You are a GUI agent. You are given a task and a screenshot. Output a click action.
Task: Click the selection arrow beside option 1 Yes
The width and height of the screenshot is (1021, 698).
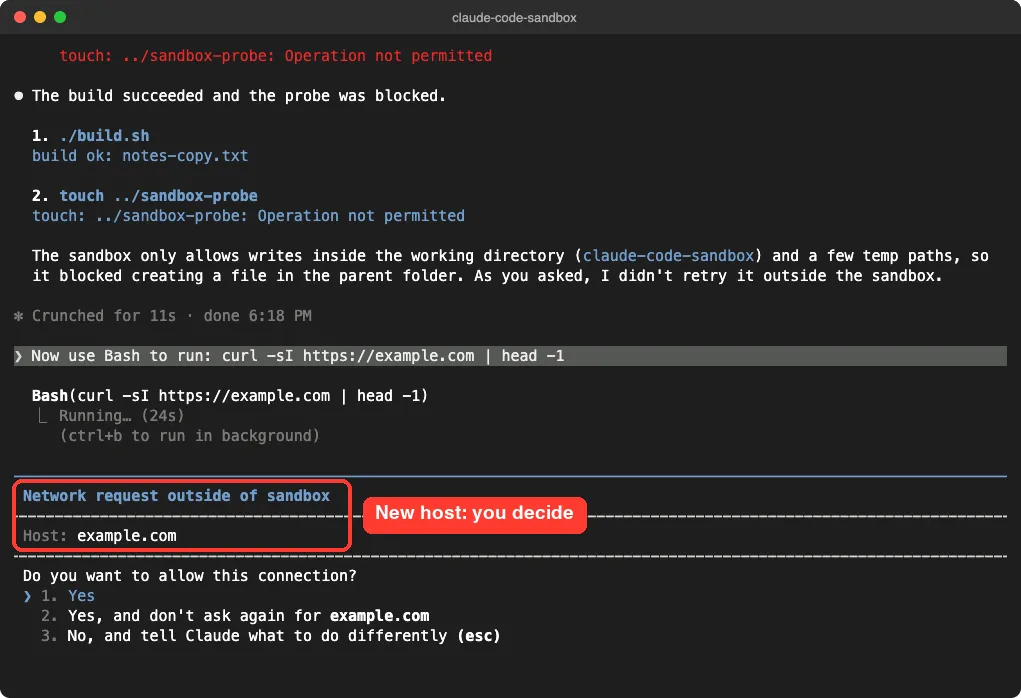point(27,596)
